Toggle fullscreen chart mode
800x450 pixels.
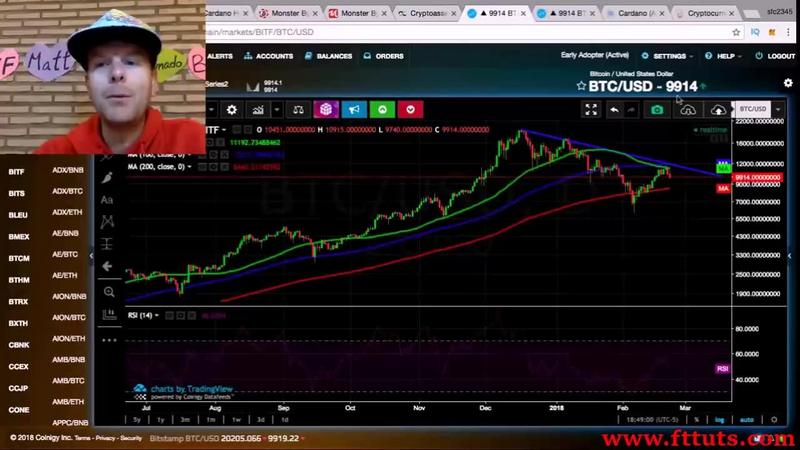(591, 110)
